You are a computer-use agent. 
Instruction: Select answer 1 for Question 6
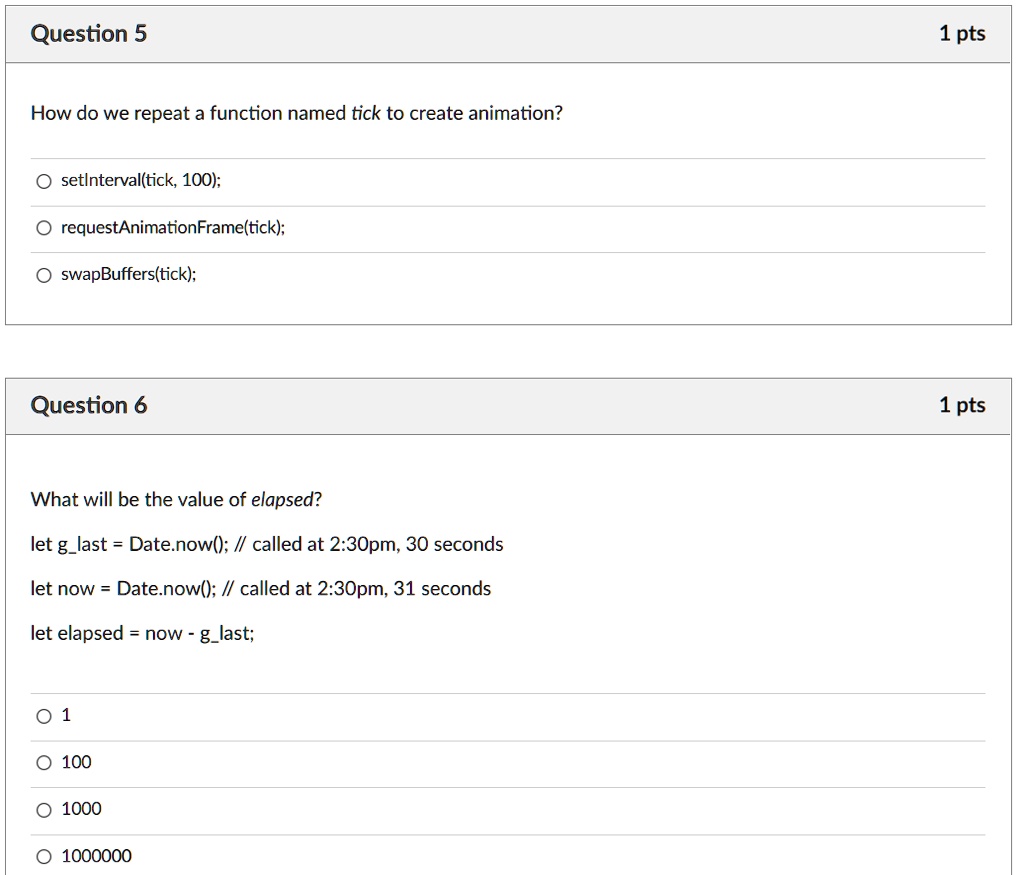click(x=44, y=716)
